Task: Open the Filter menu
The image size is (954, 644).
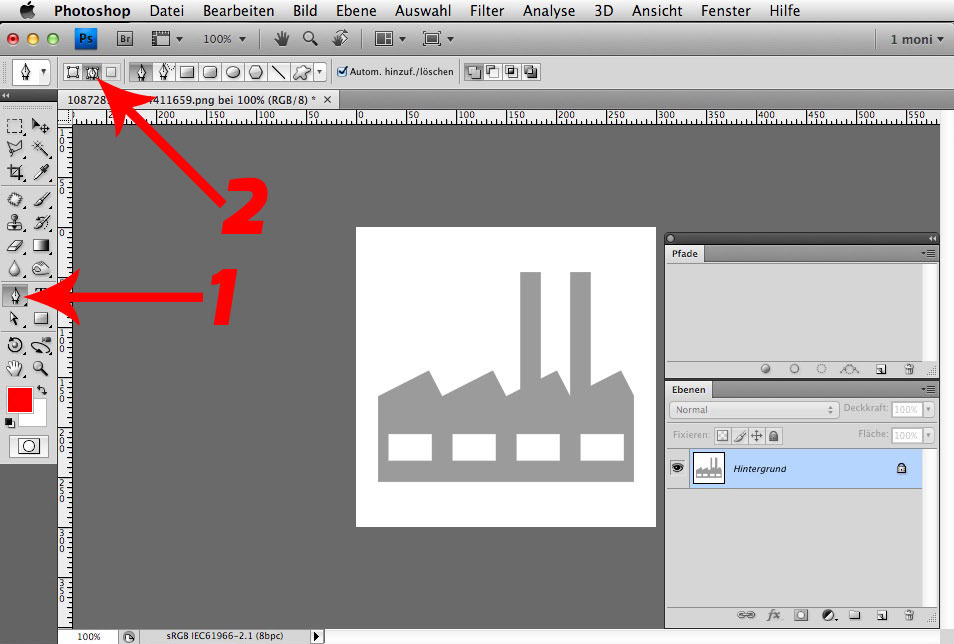Action: pos(487,10)
